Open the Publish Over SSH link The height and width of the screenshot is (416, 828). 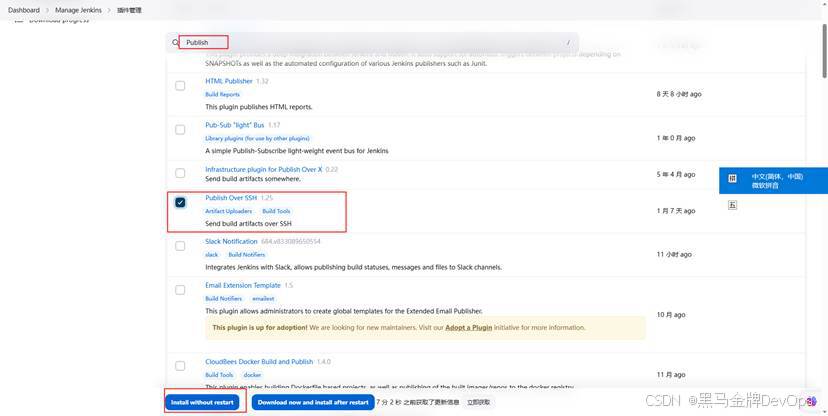pos(231,198)
